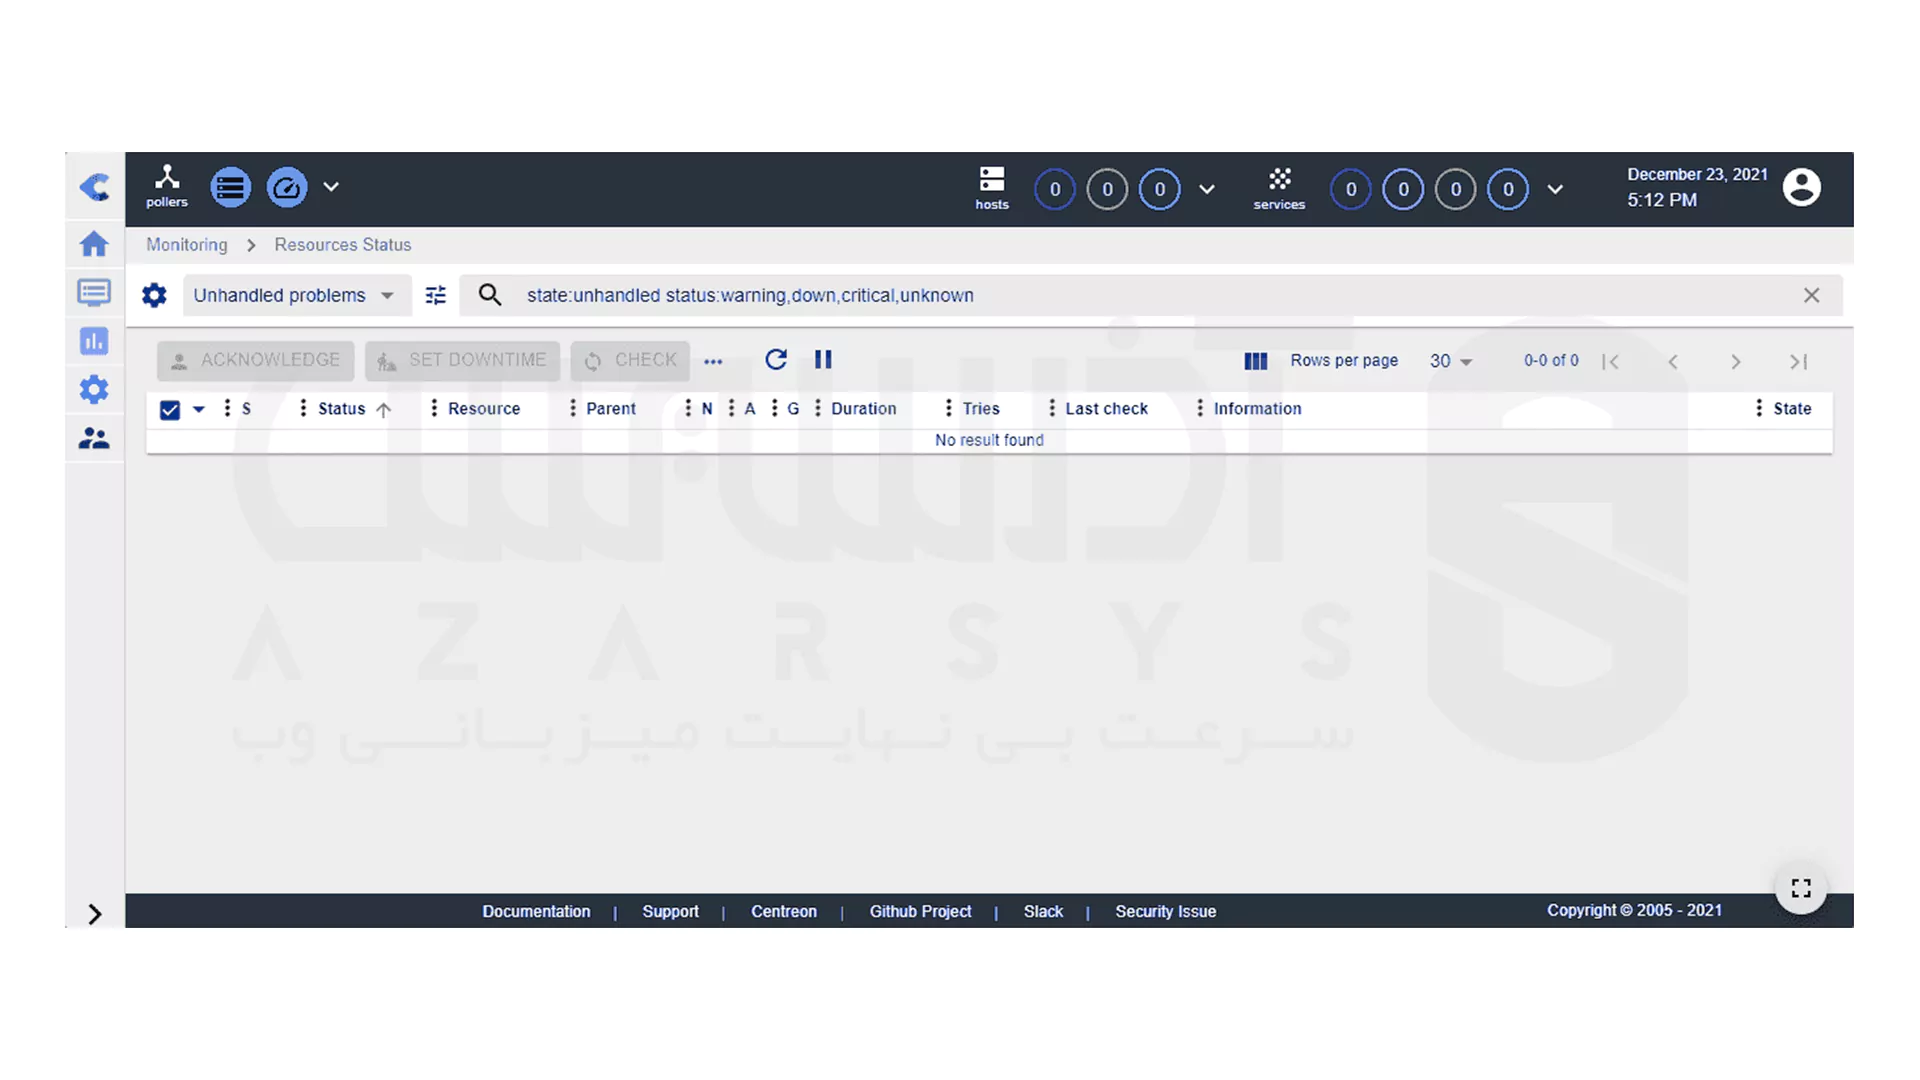The height and width of the screenshot is (1080, 1920).
Task: Click the hosts icon
Action: pos(992,188)
